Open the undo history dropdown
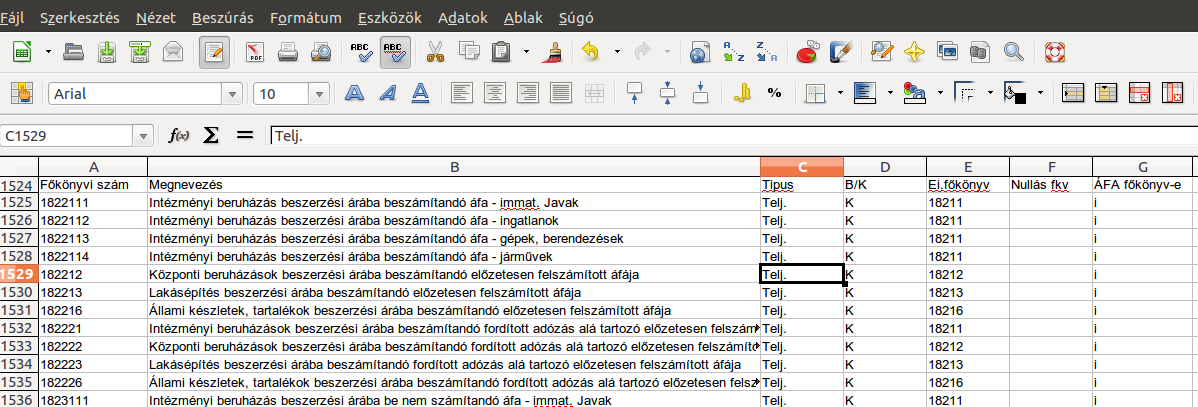The height and width of the screenshot is (407, 1198). [617, 52]
